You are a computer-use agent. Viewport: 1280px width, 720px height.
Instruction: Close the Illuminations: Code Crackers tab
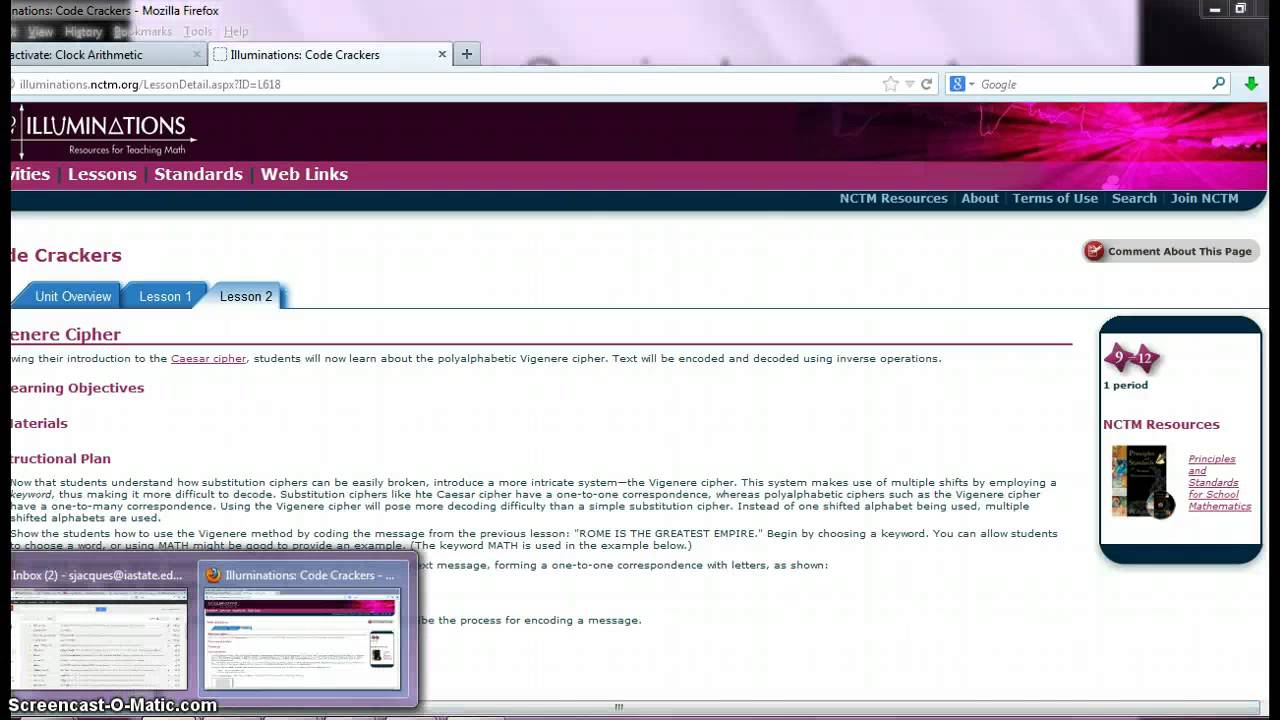click(442, 54)
